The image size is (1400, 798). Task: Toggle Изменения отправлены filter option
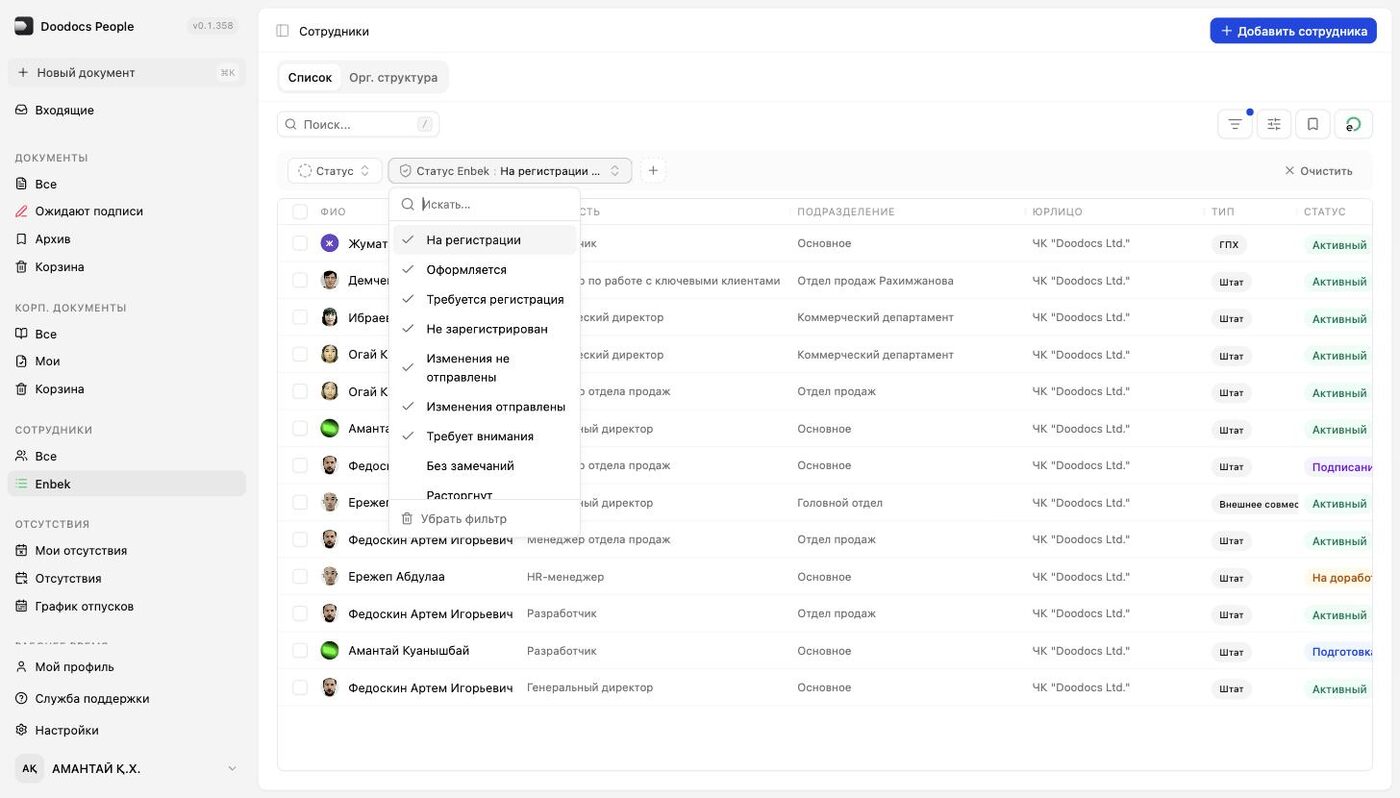(x=484, y=407)
